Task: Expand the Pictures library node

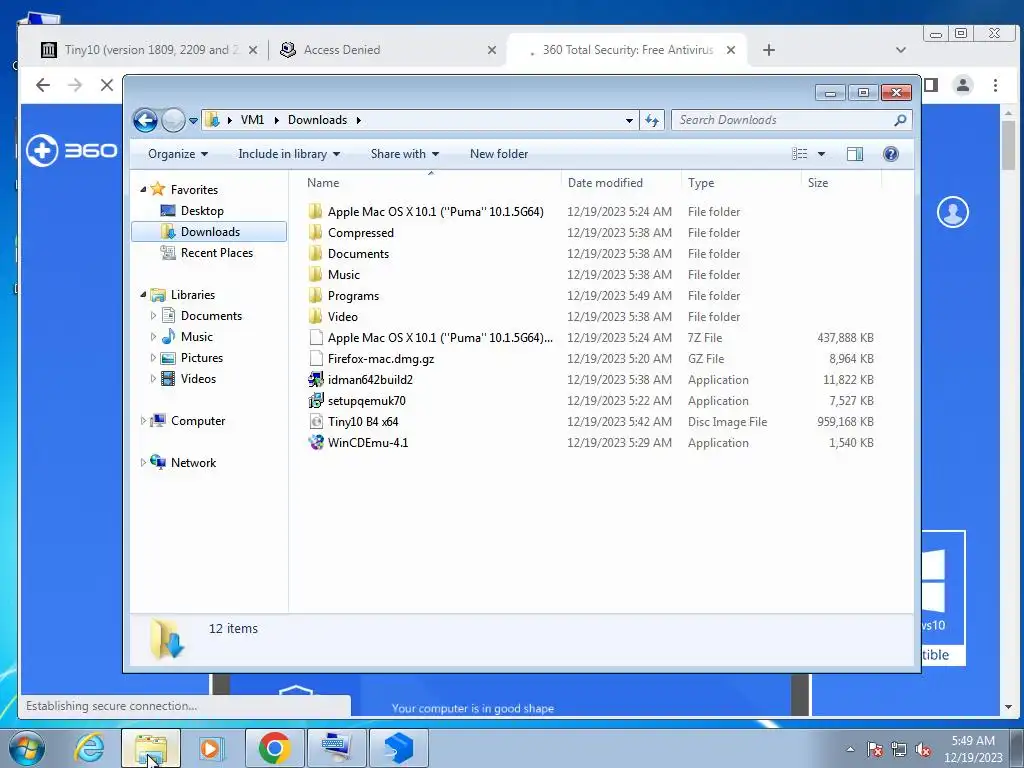Action: [x=153, y=358]
